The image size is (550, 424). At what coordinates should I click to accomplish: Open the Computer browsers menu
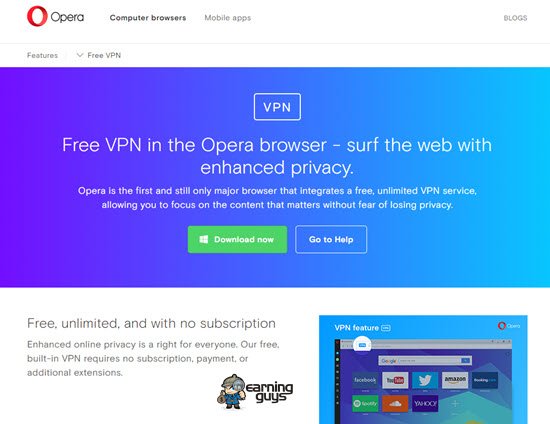click(x=148, y=18)
